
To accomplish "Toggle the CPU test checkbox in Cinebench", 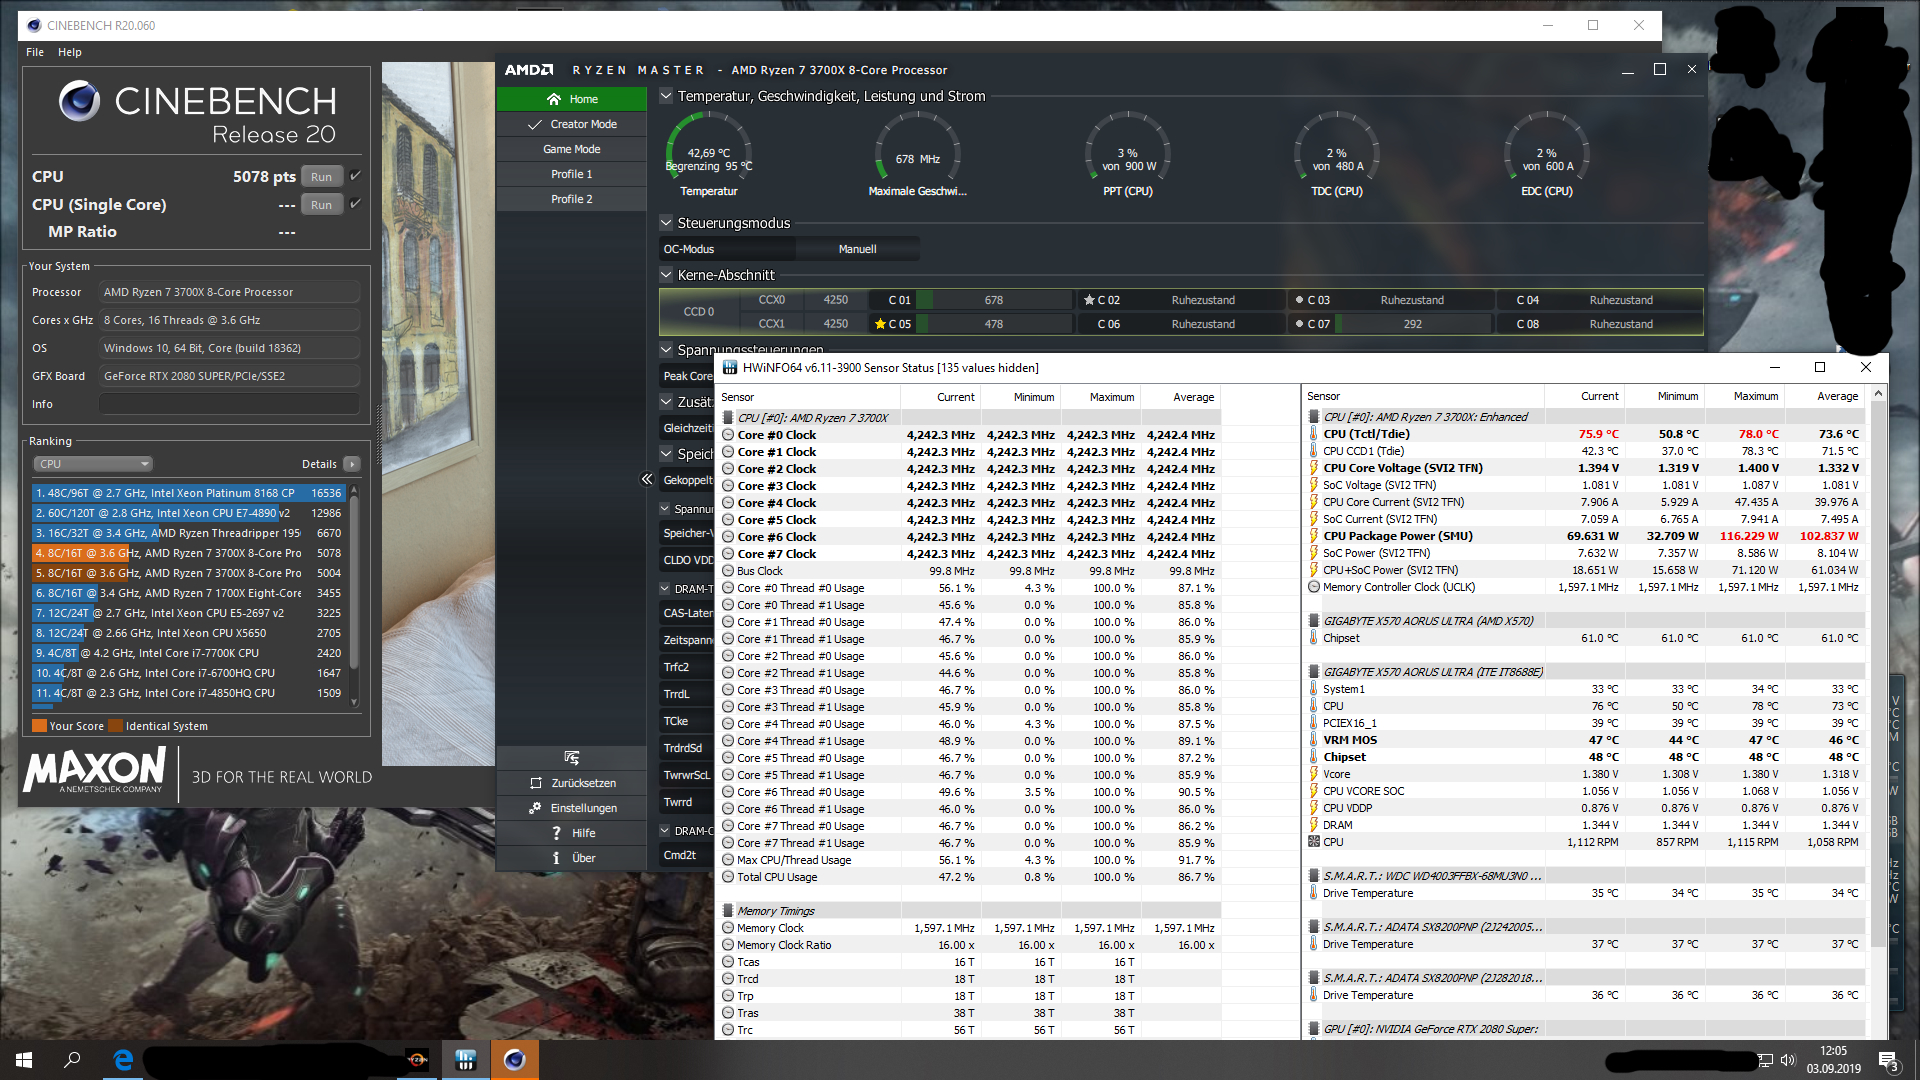I will point(355,176).
